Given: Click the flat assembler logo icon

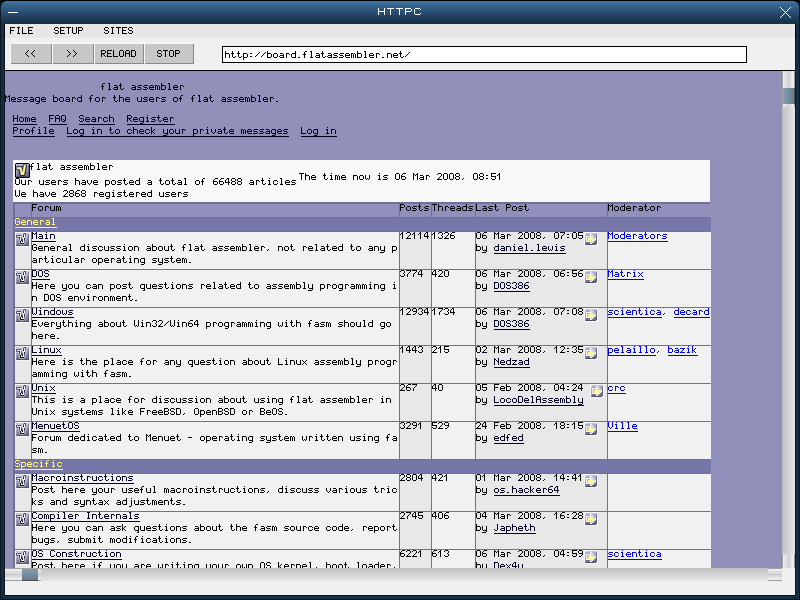Looking at the screenshot, I should (22, 170).
